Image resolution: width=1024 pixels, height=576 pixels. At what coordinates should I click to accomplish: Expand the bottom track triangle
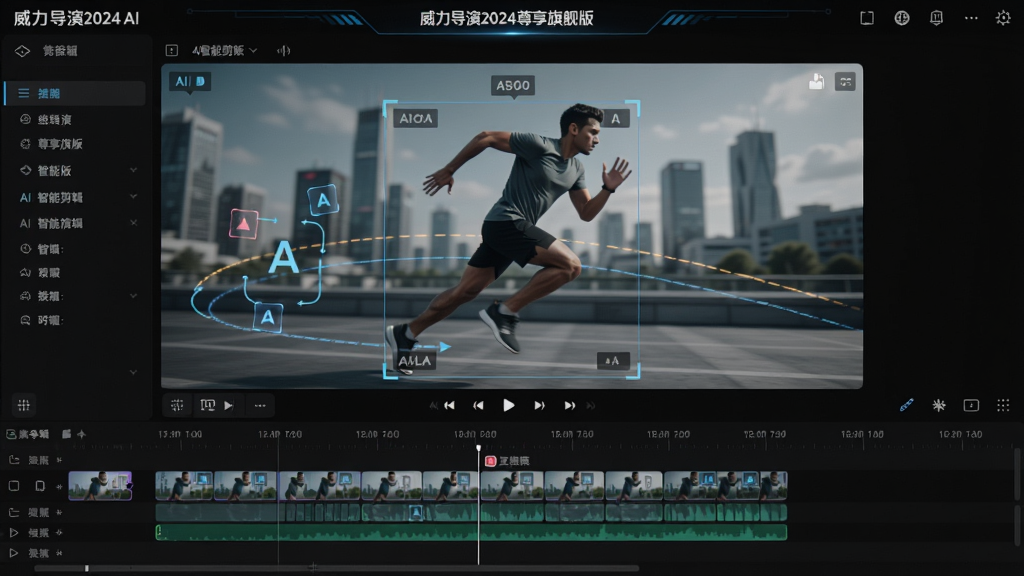pos(14,553)
